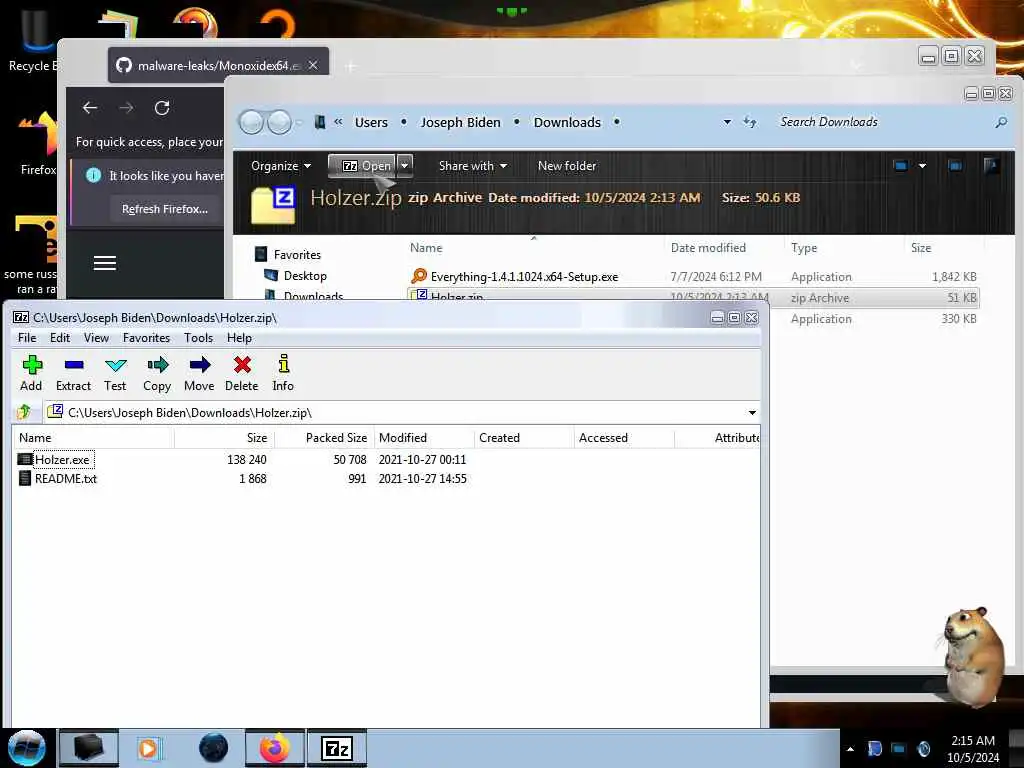This screenshot has height=768, width=1024.
Task: Select README.txt in the archive list
Action: coord(65,479)
